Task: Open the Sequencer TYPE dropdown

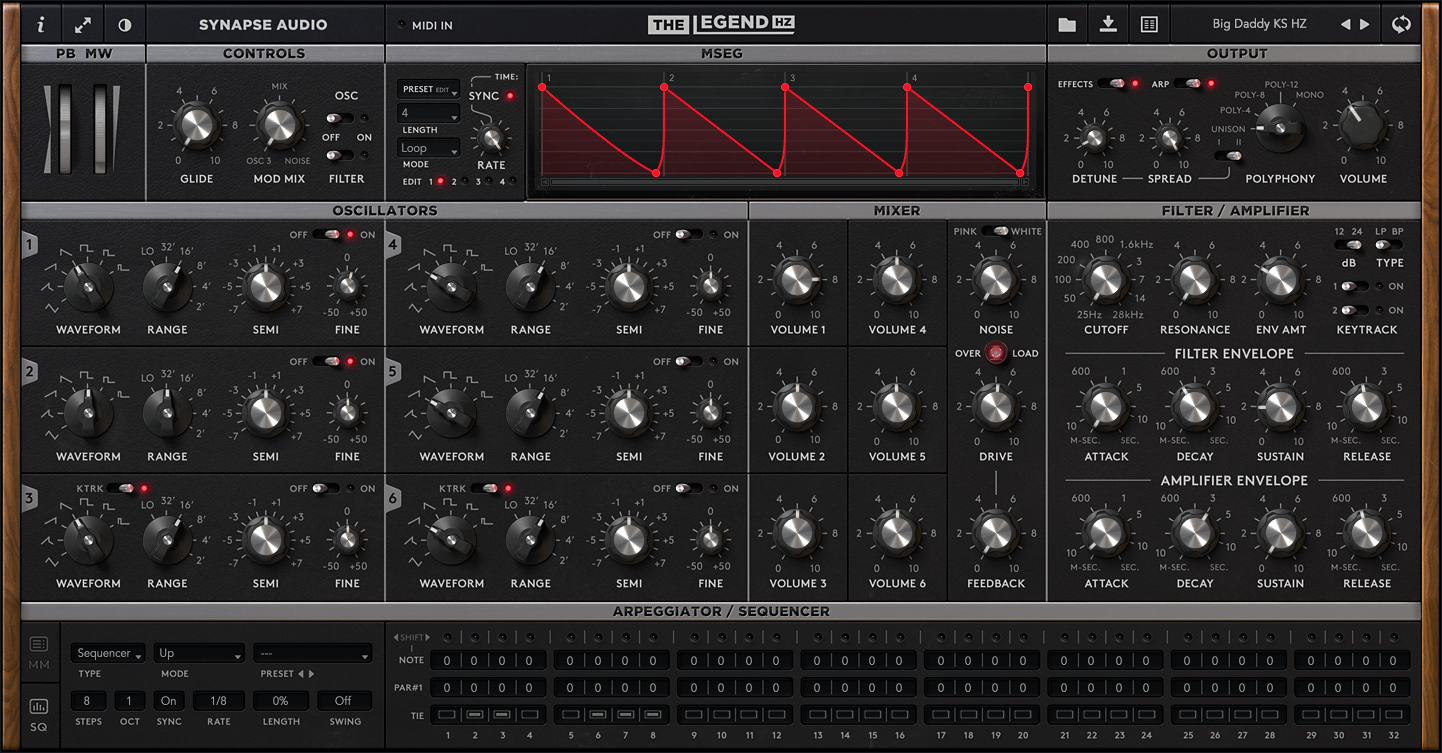Action: click(108, 653)
